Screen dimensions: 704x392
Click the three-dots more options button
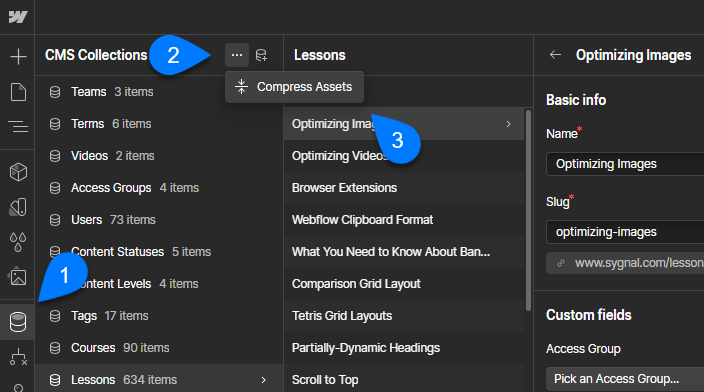[x=237, y=55]
